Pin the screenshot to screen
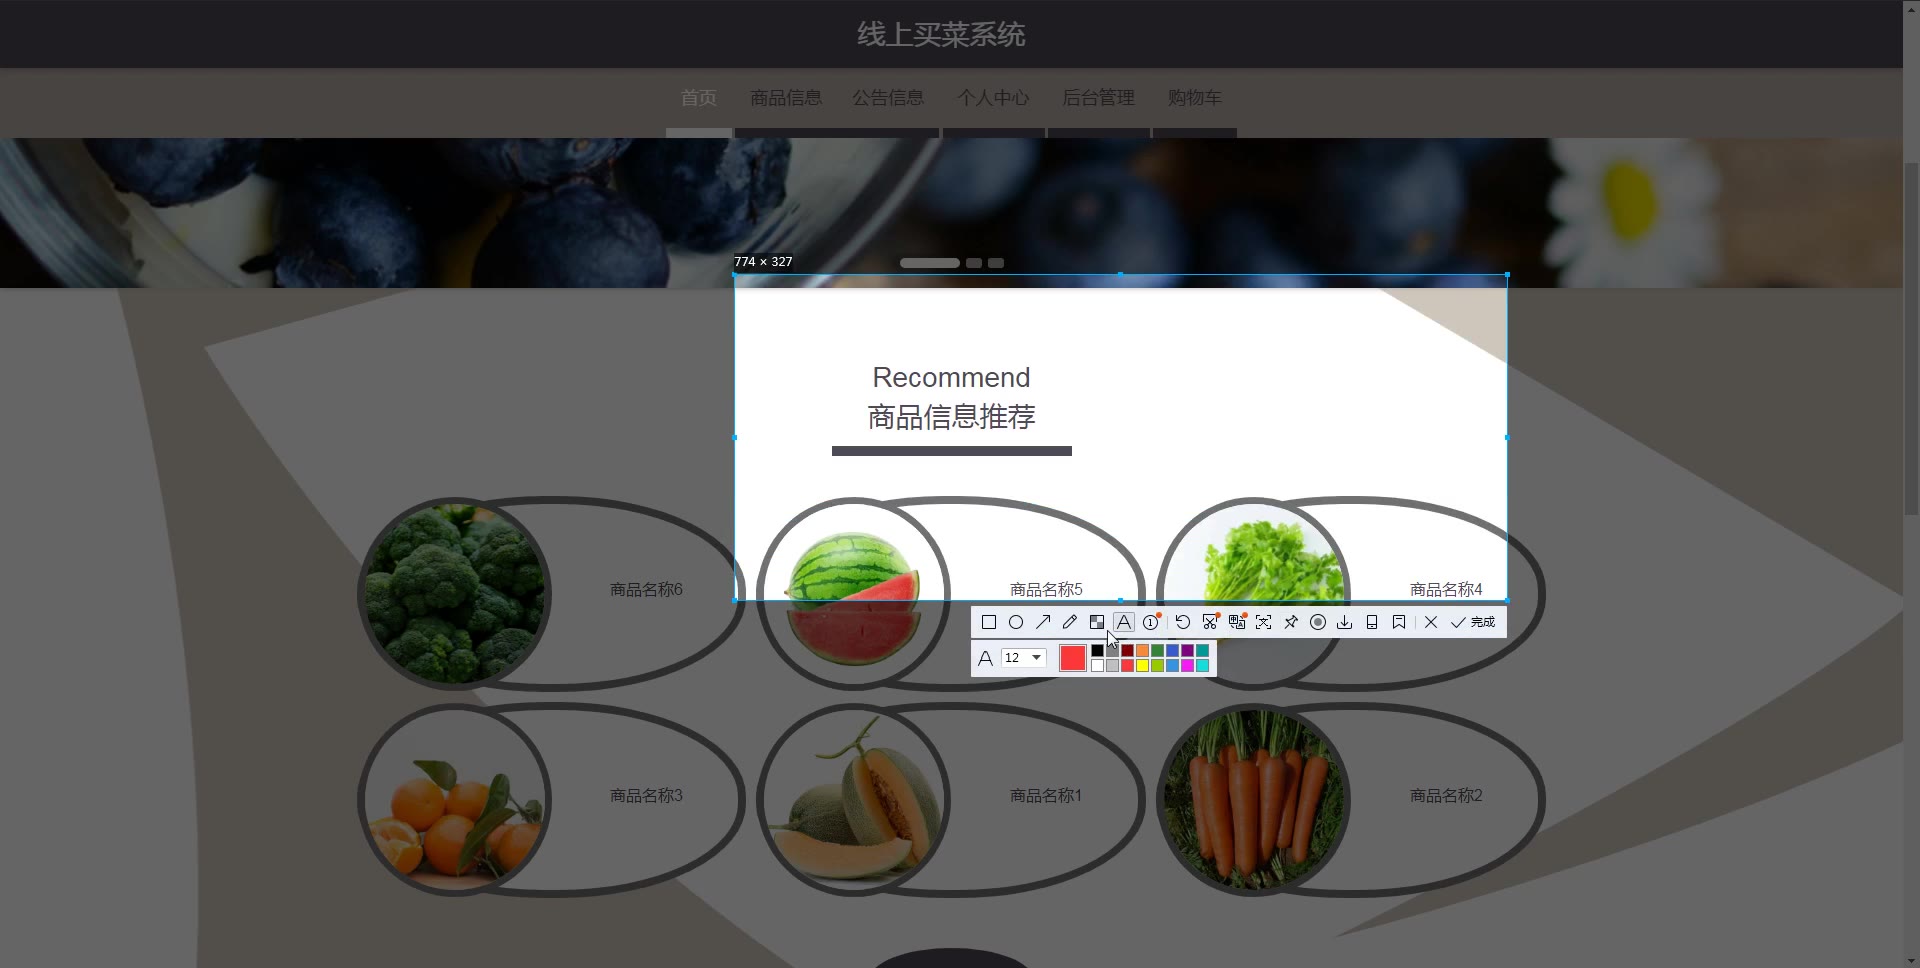Image resolution: width=1920 pixels, height=968 pixels. [1291, 622]
